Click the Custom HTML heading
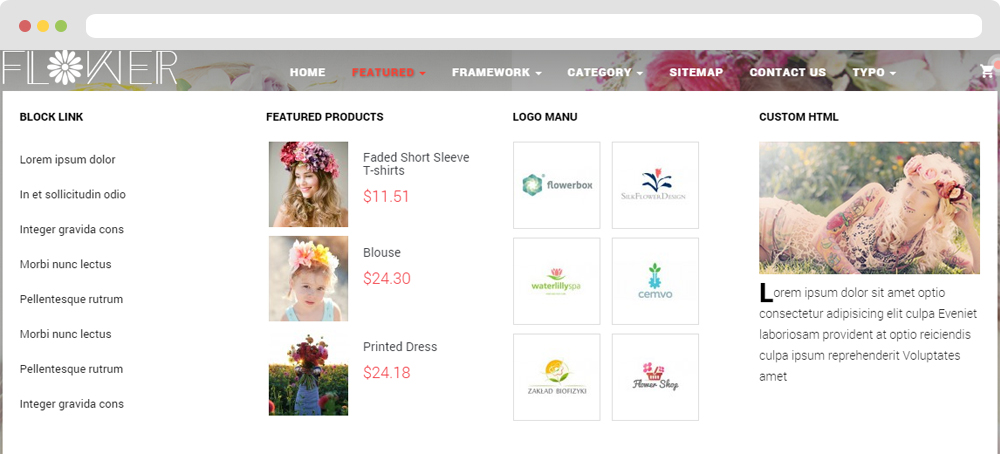The height and width of the screenshot is (454, 1000). pyautogui.click(x=798, y=117)
